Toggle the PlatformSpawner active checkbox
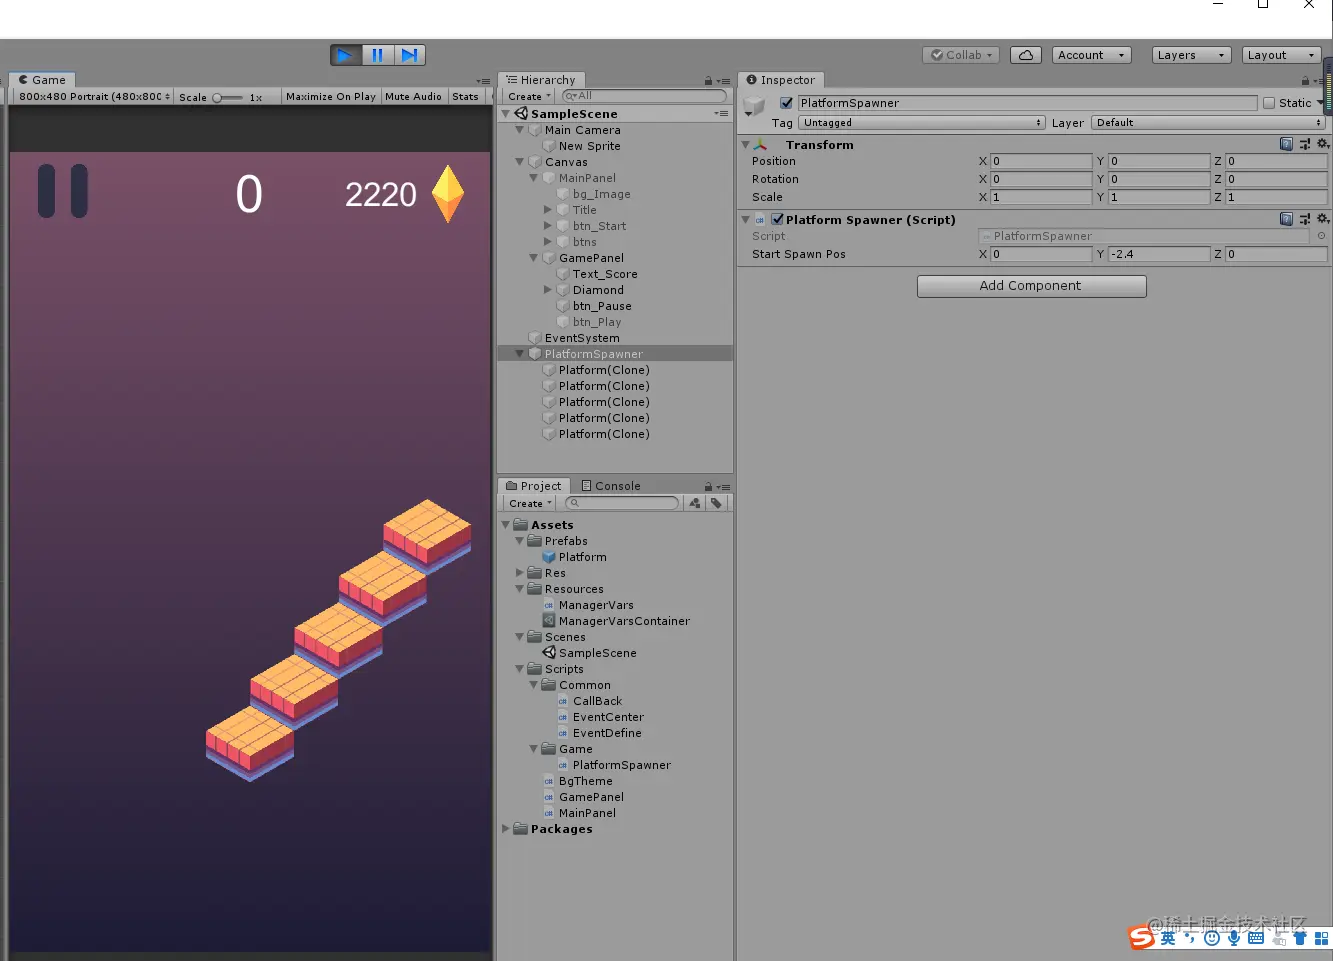The width and height of the screenshot is (1333, 961). point(786,103)
